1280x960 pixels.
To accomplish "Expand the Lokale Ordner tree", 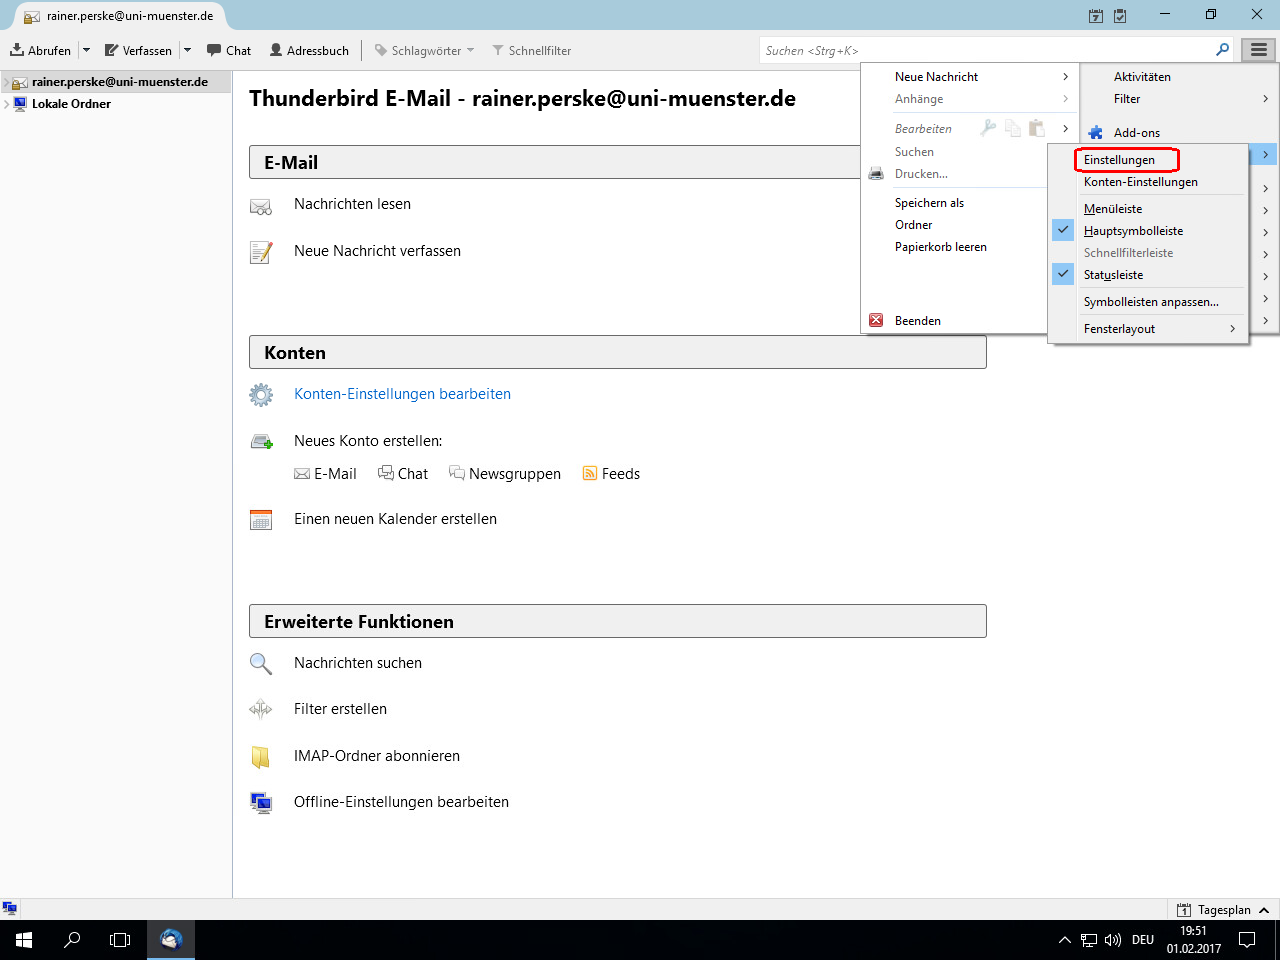I will click(x=7, y=104).
